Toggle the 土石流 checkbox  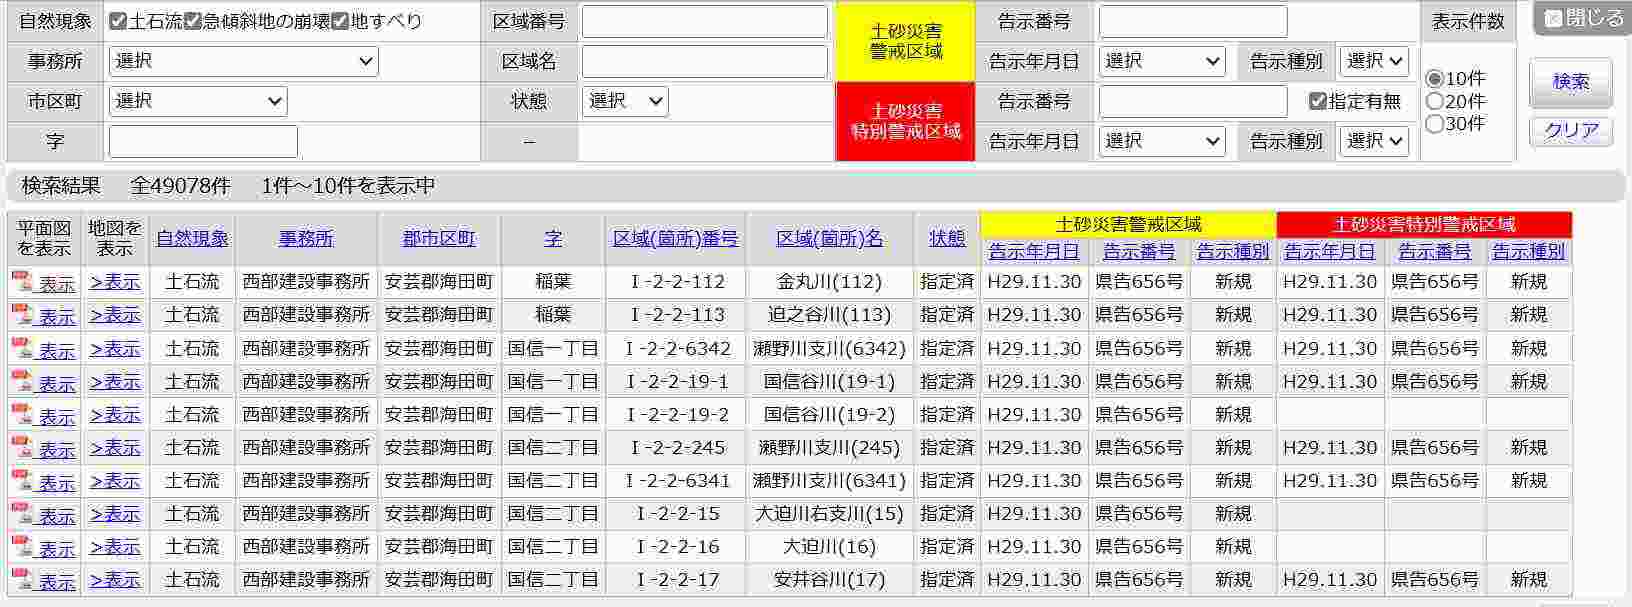click(118, 21)
